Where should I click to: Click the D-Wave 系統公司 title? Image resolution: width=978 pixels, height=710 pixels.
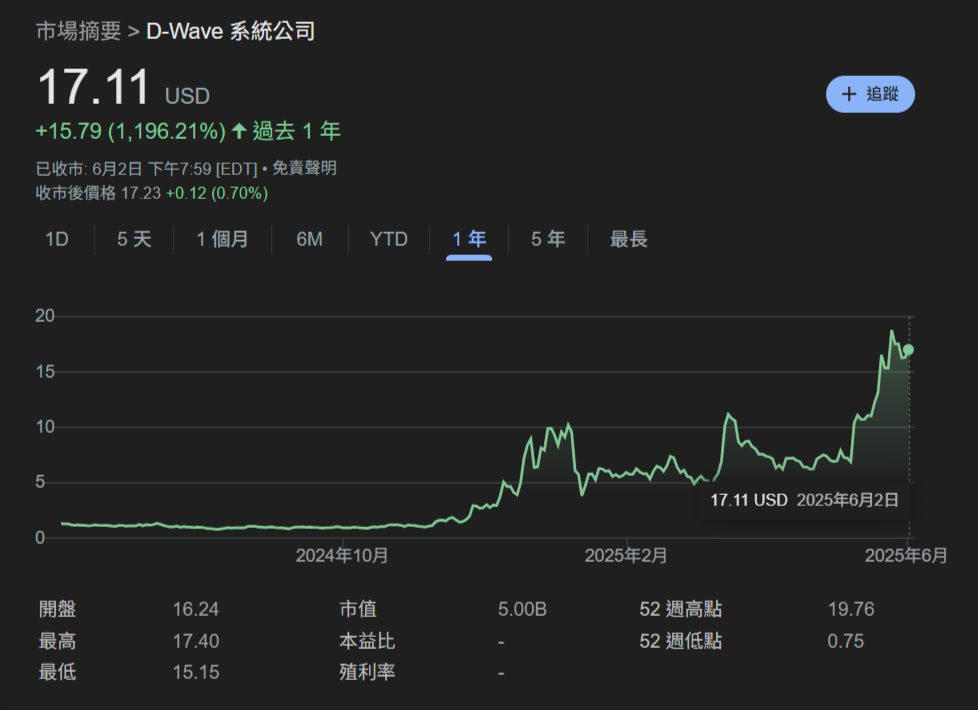[x=230, y=31]
